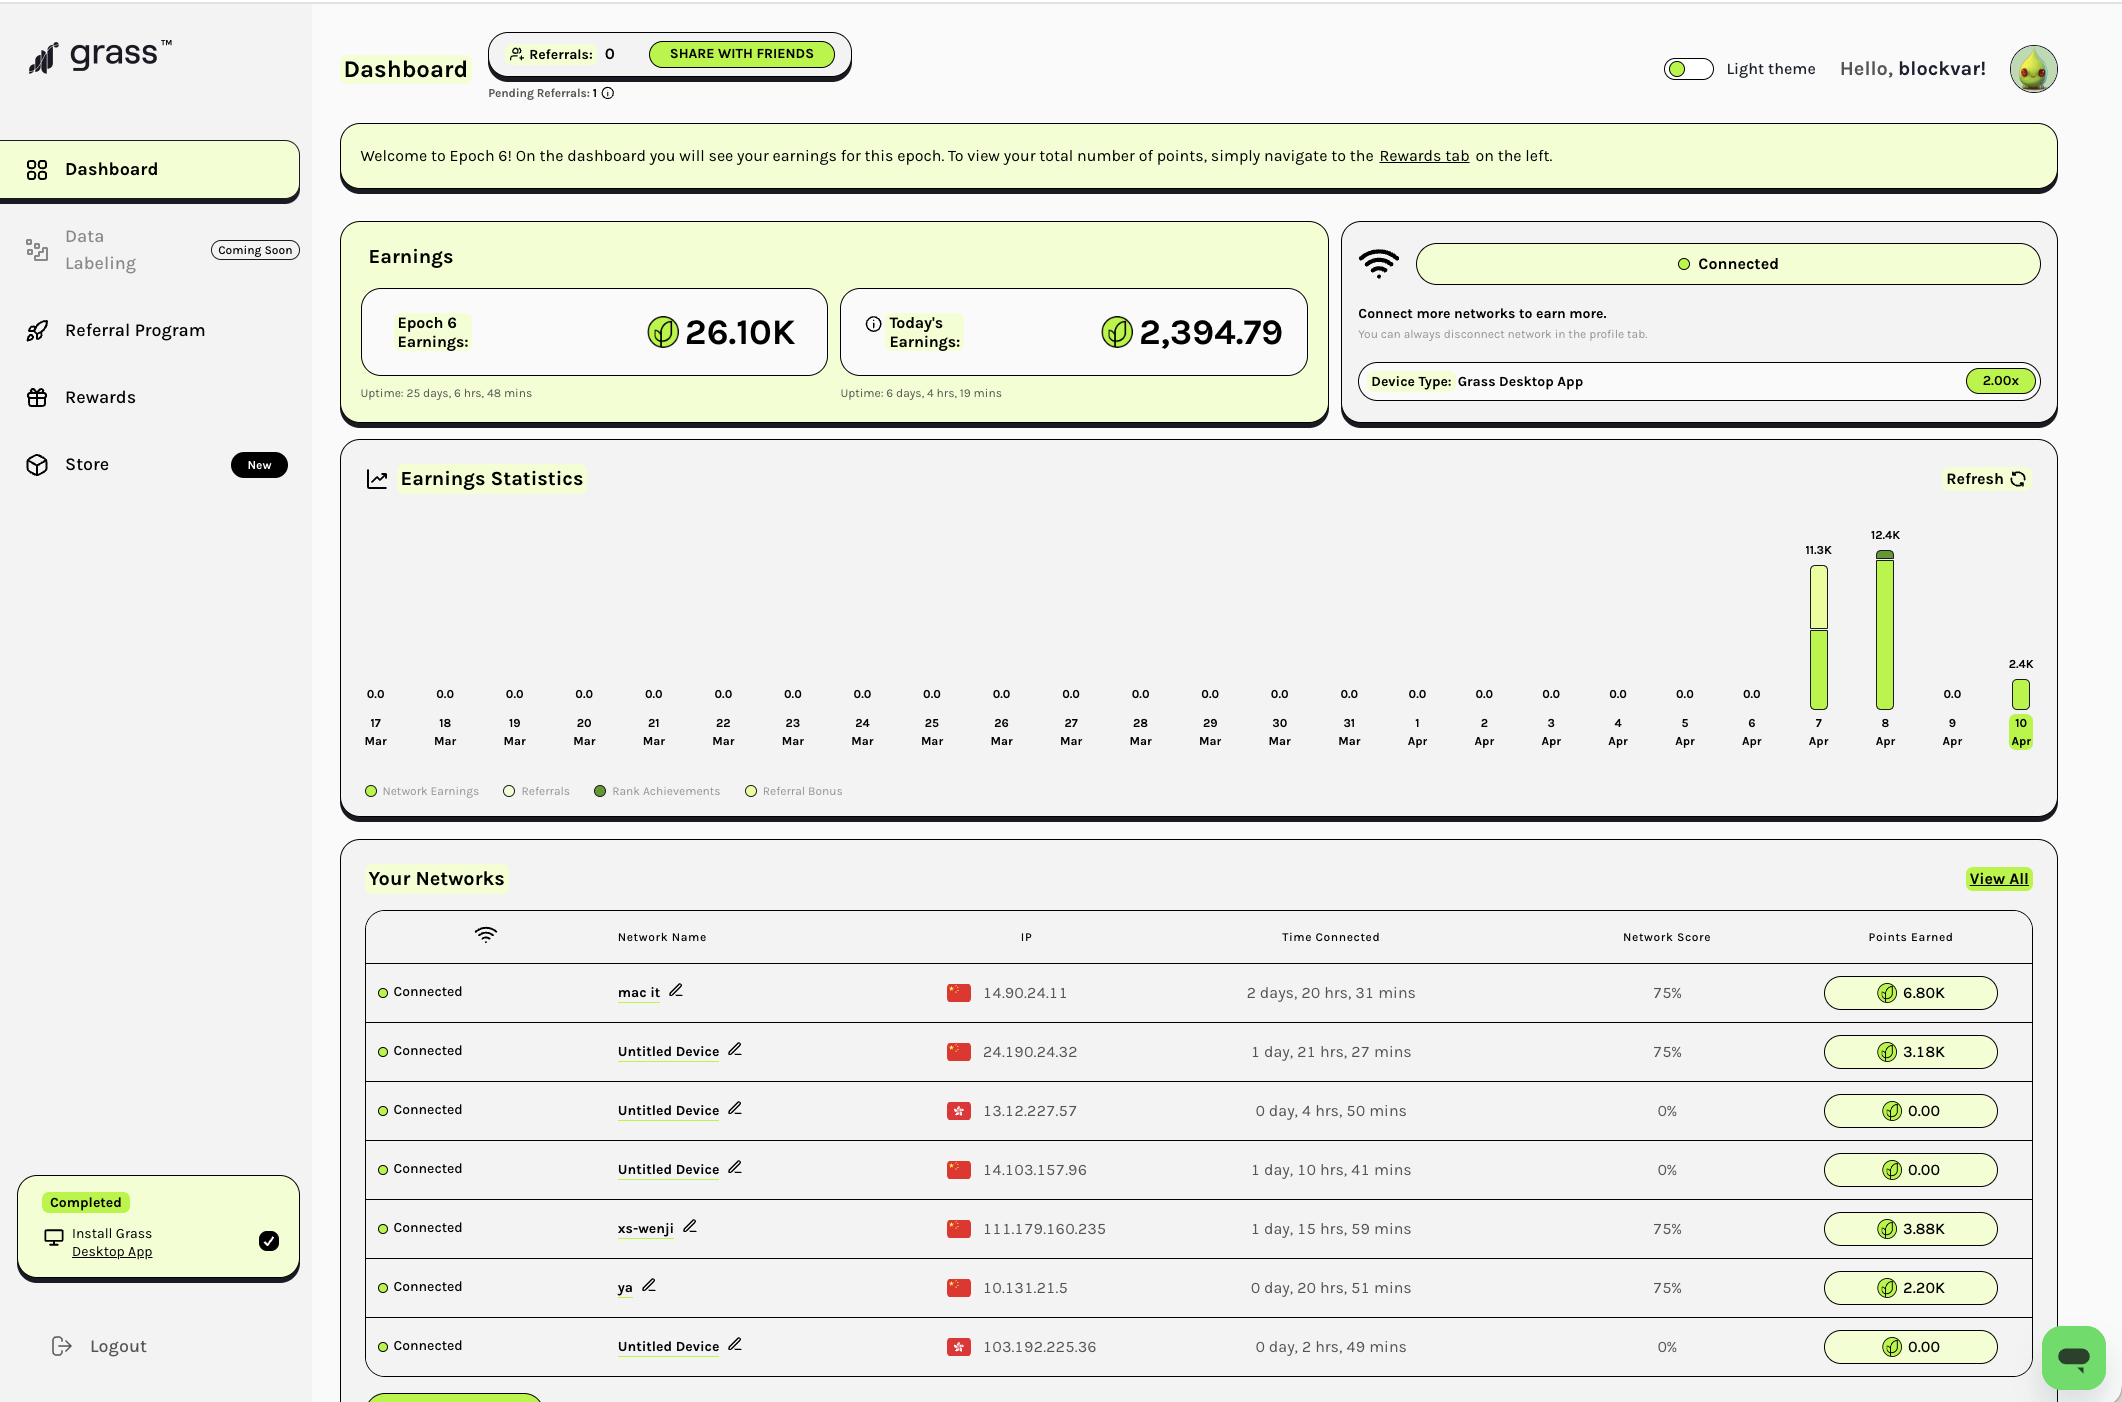
Task: Select the 10 Apr date label
Action: click(2021, 732)
